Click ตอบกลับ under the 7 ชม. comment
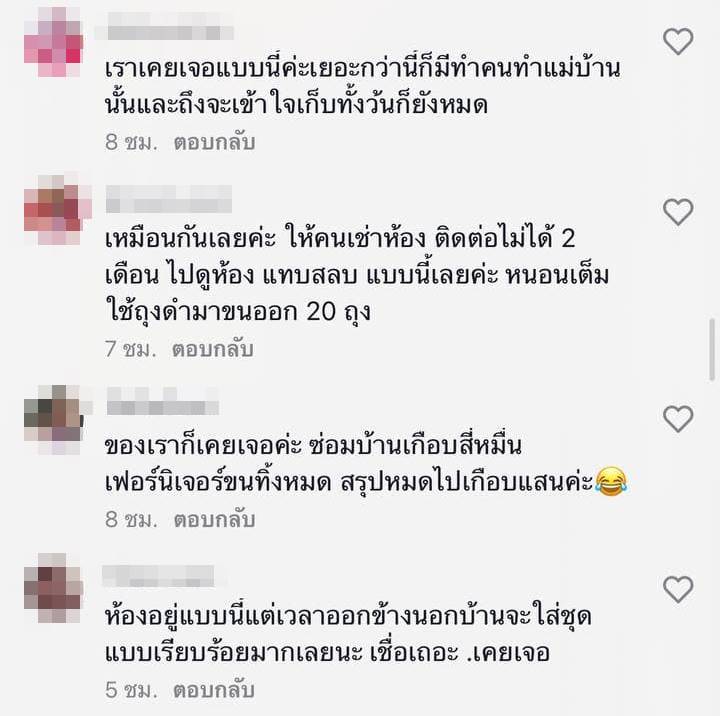The image size is (720, 716). (x=213, y=349)
